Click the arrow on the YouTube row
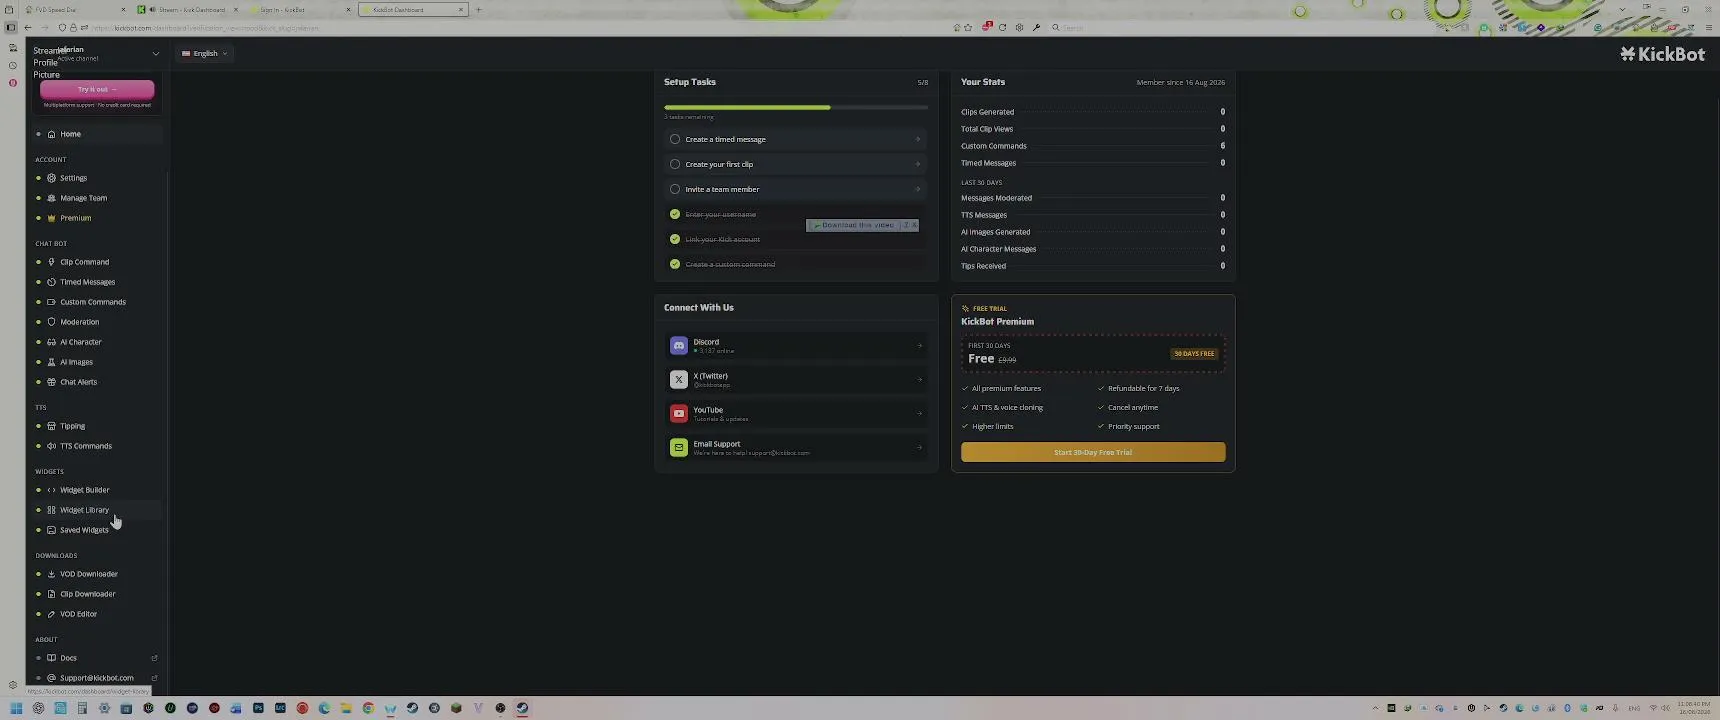The width and height of the screenshot is (1720, 720). point(919,414)
